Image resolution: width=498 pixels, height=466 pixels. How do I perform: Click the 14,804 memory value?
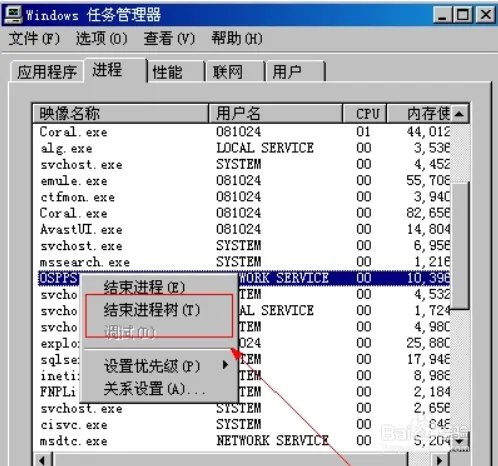428,230
